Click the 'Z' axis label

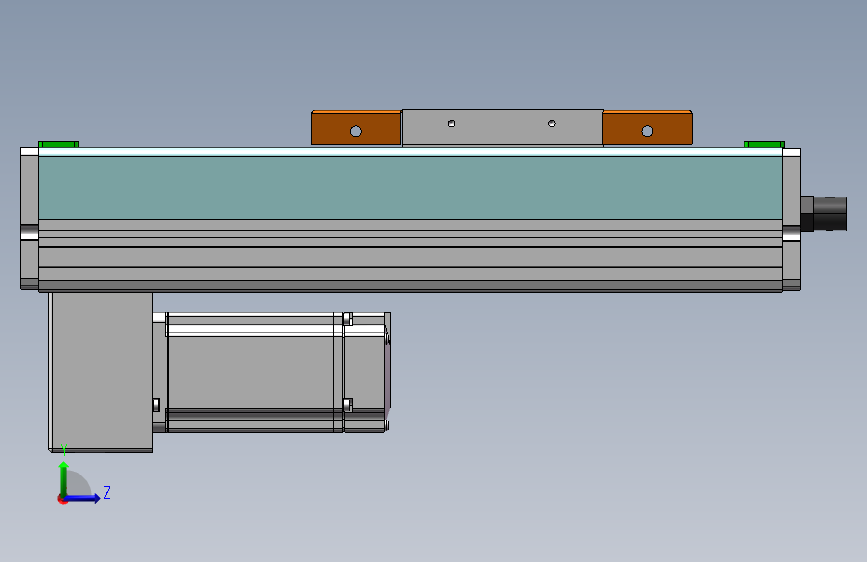pos(107,492)
